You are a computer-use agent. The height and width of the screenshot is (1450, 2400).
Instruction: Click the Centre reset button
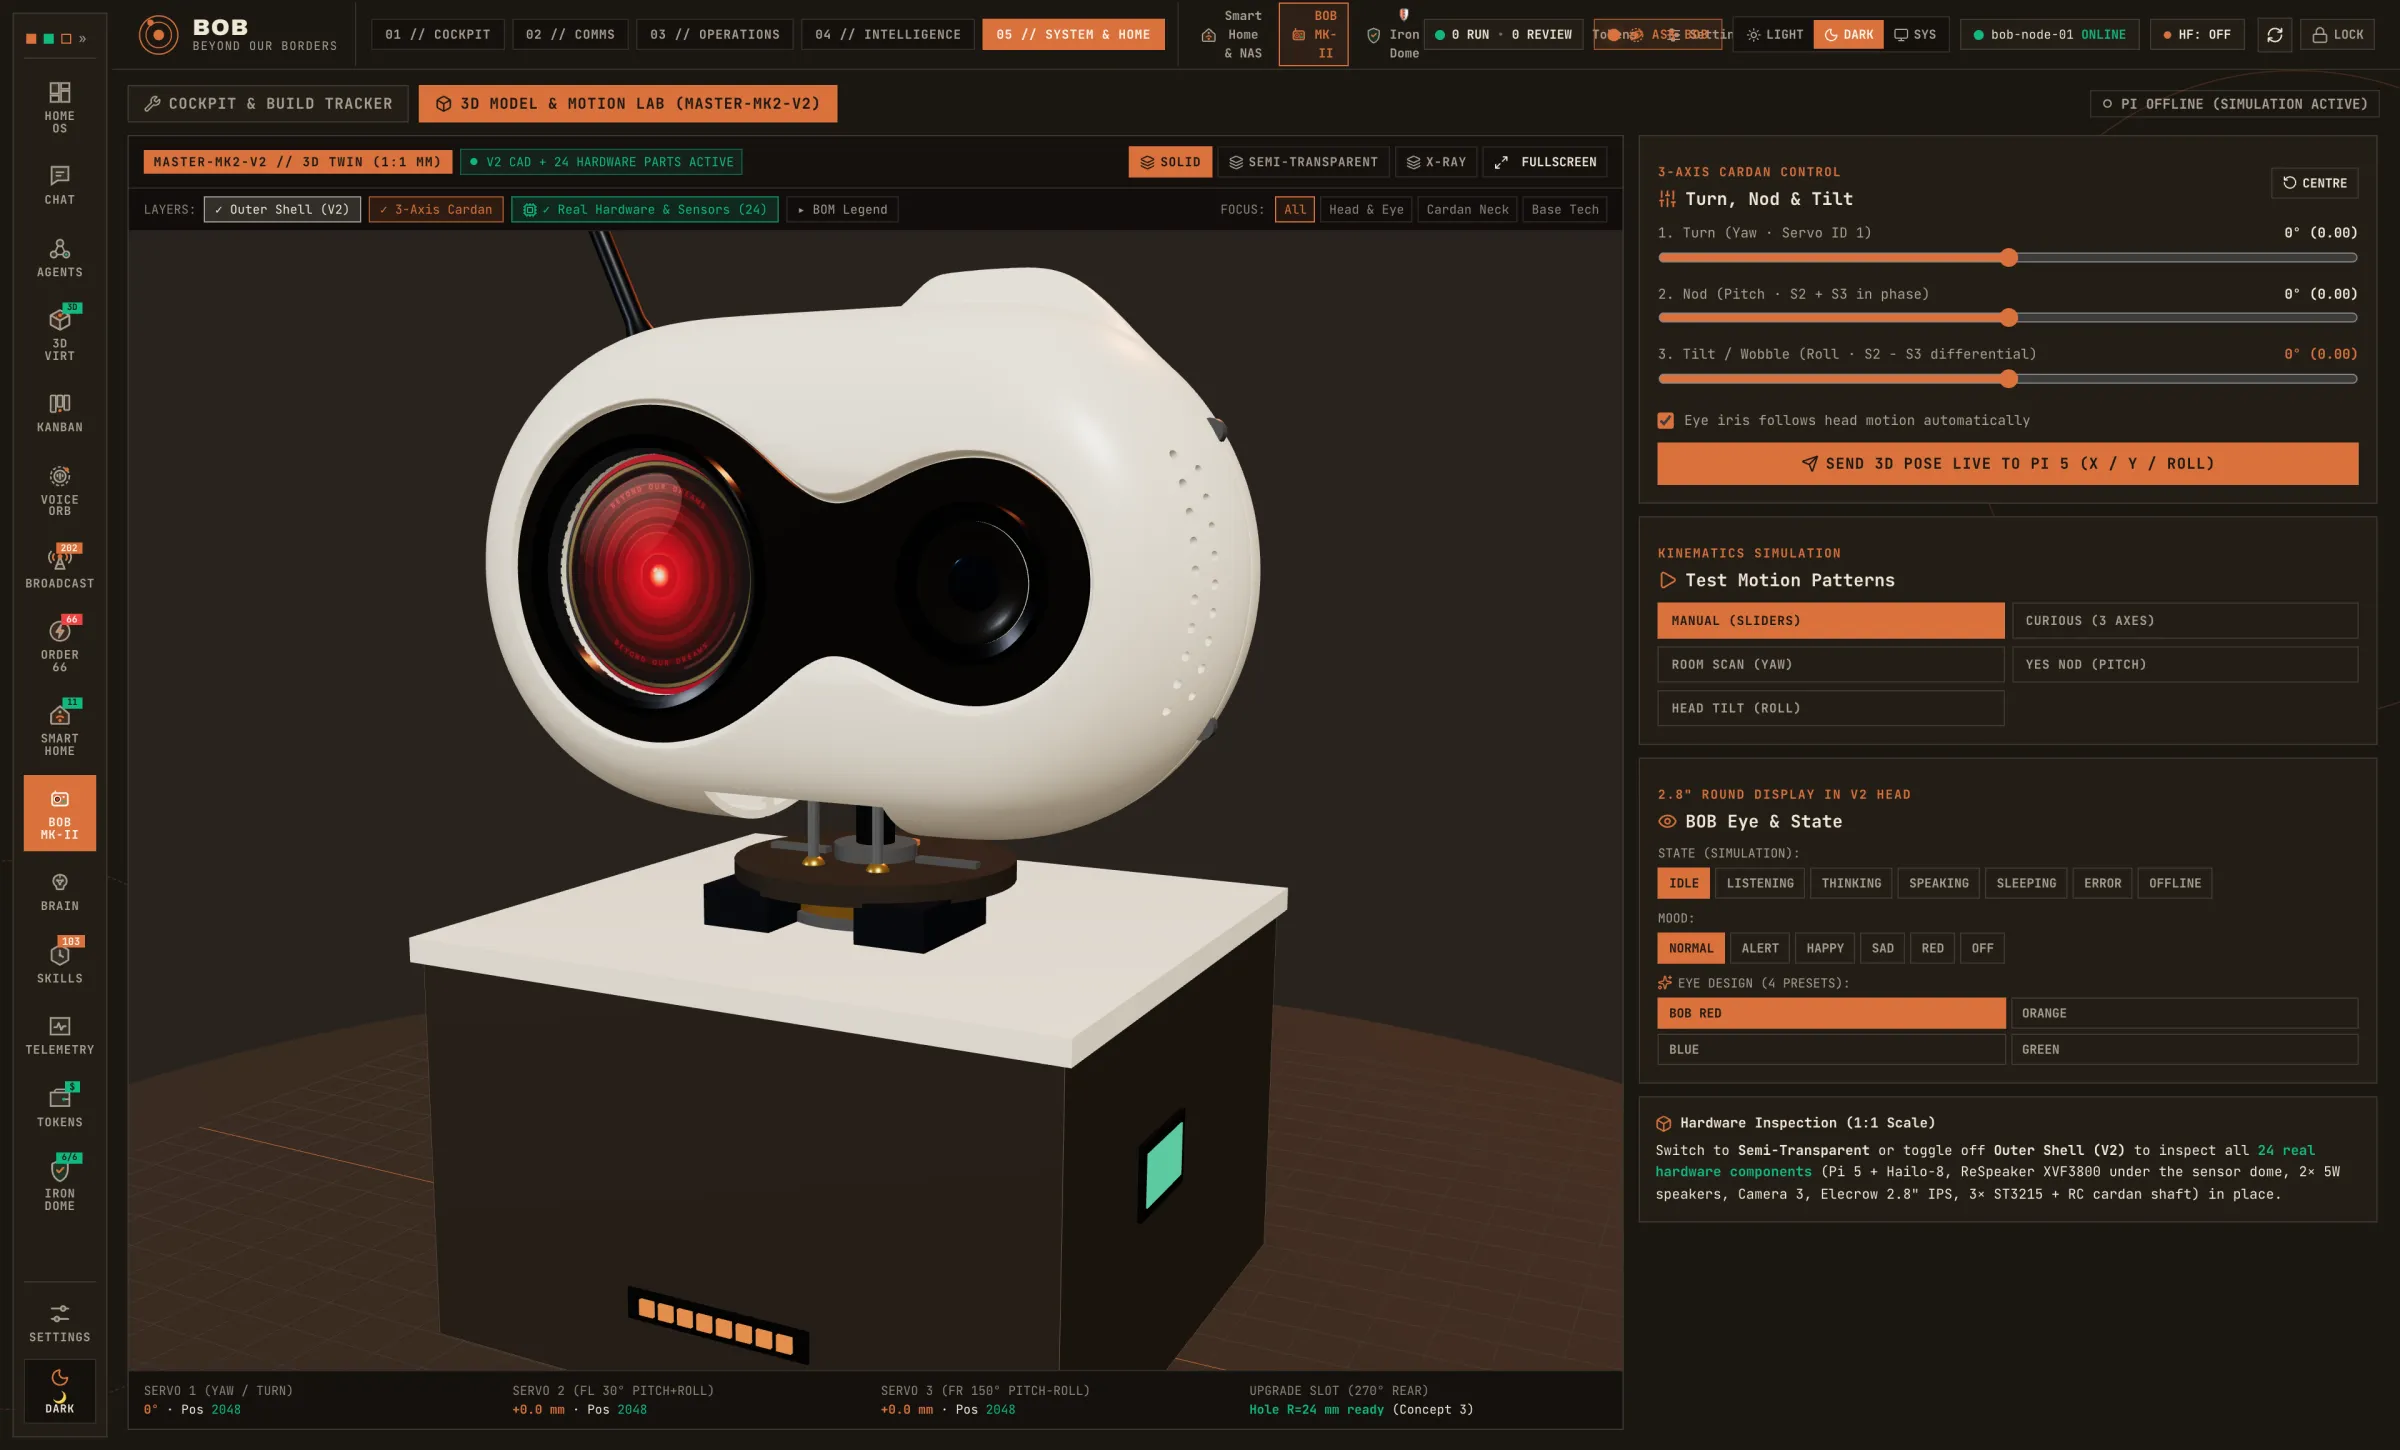tap(2315, 183)
